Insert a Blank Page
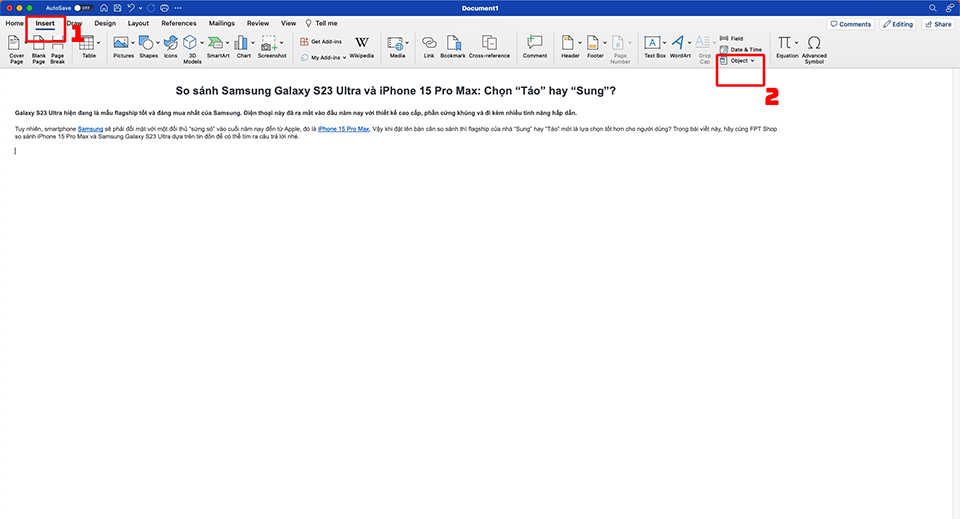The width and height of the screenshot is (960, 519). [39, 49]
